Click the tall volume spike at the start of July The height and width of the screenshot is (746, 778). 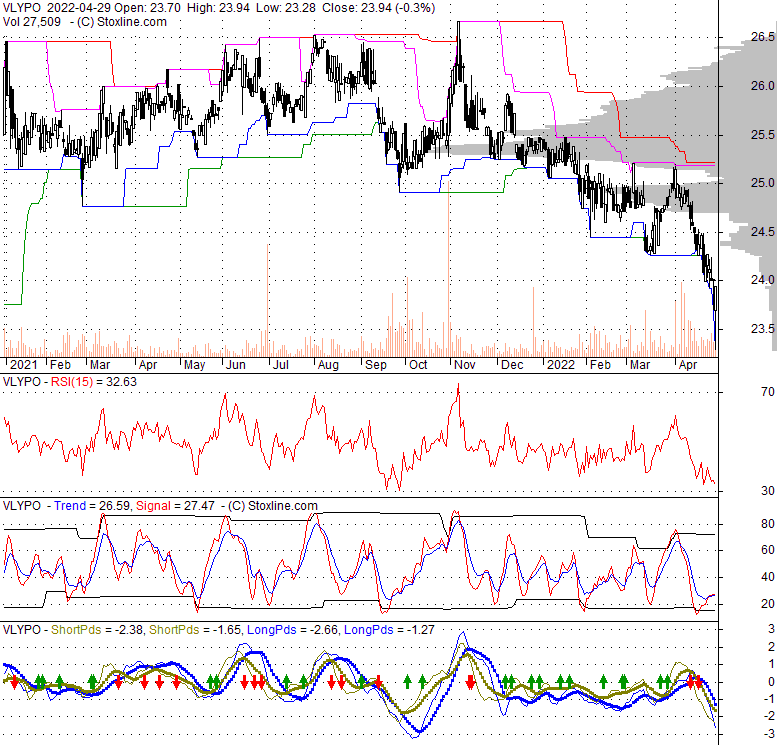(x=268, y=300)
